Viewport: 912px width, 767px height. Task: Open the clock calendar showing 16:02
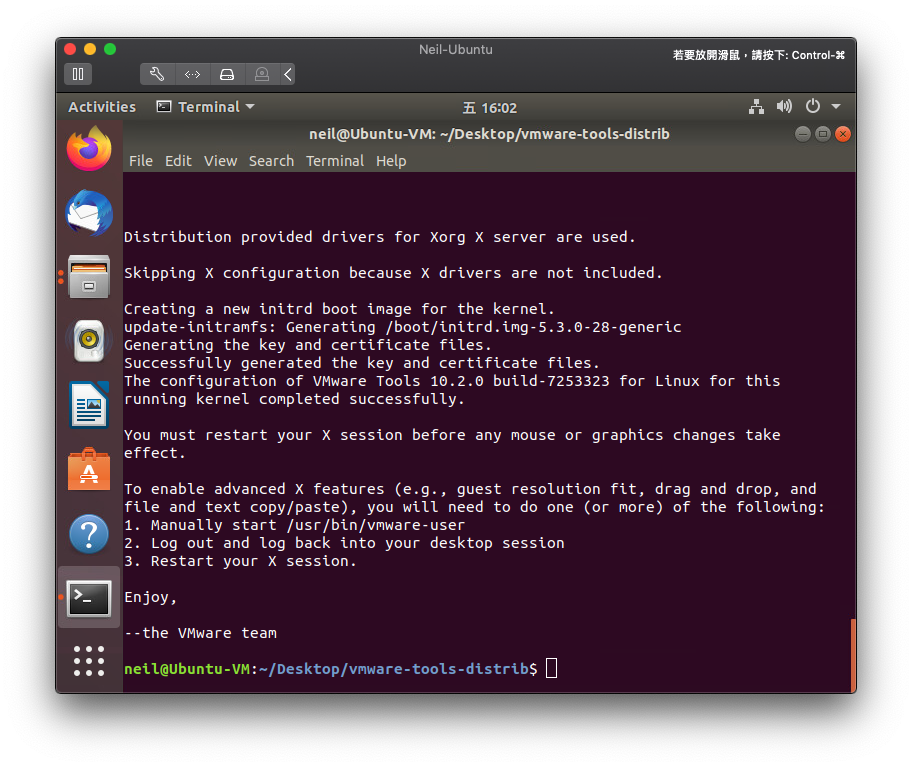pos(490,107)
